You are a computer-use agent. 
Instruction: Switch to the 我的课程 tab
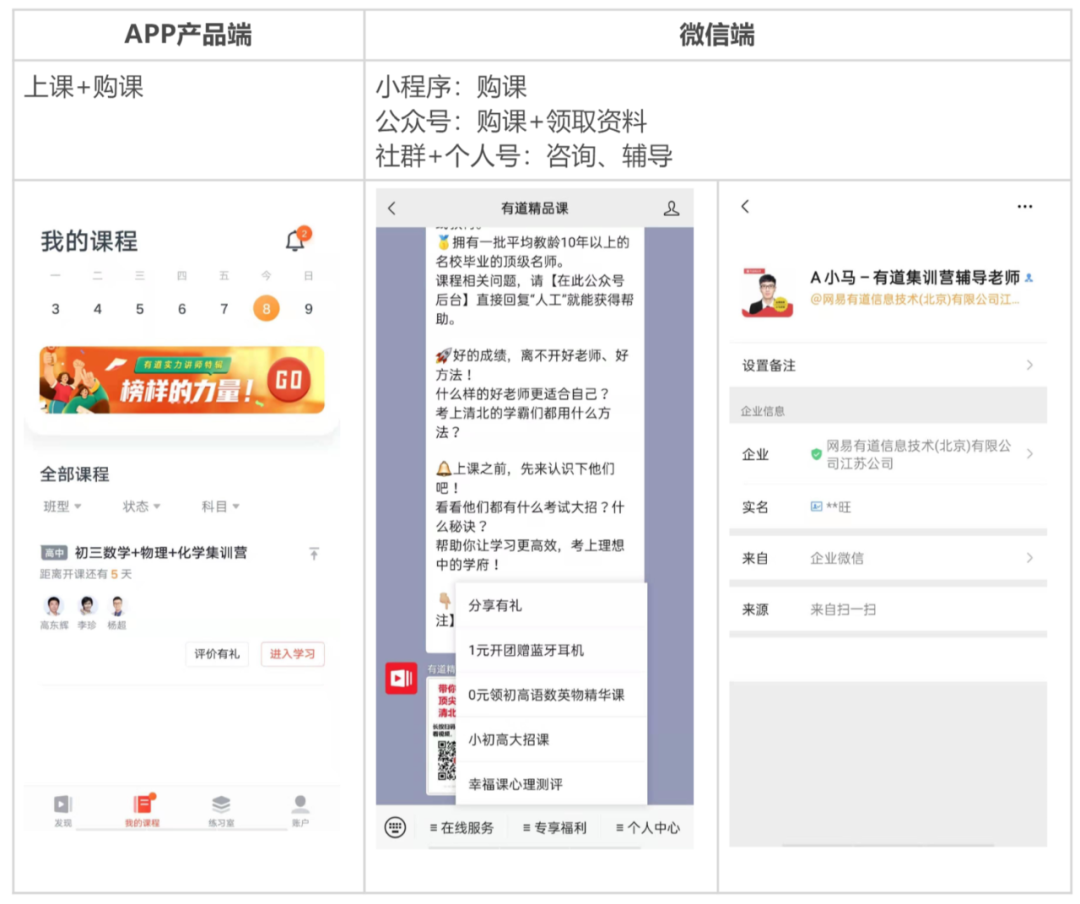(x=142, y=810)
